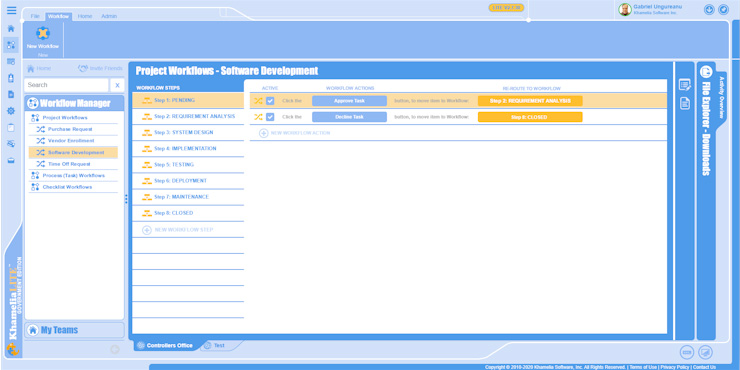Open the Contact Us link
740x370 pixels.
coord(704,367)
